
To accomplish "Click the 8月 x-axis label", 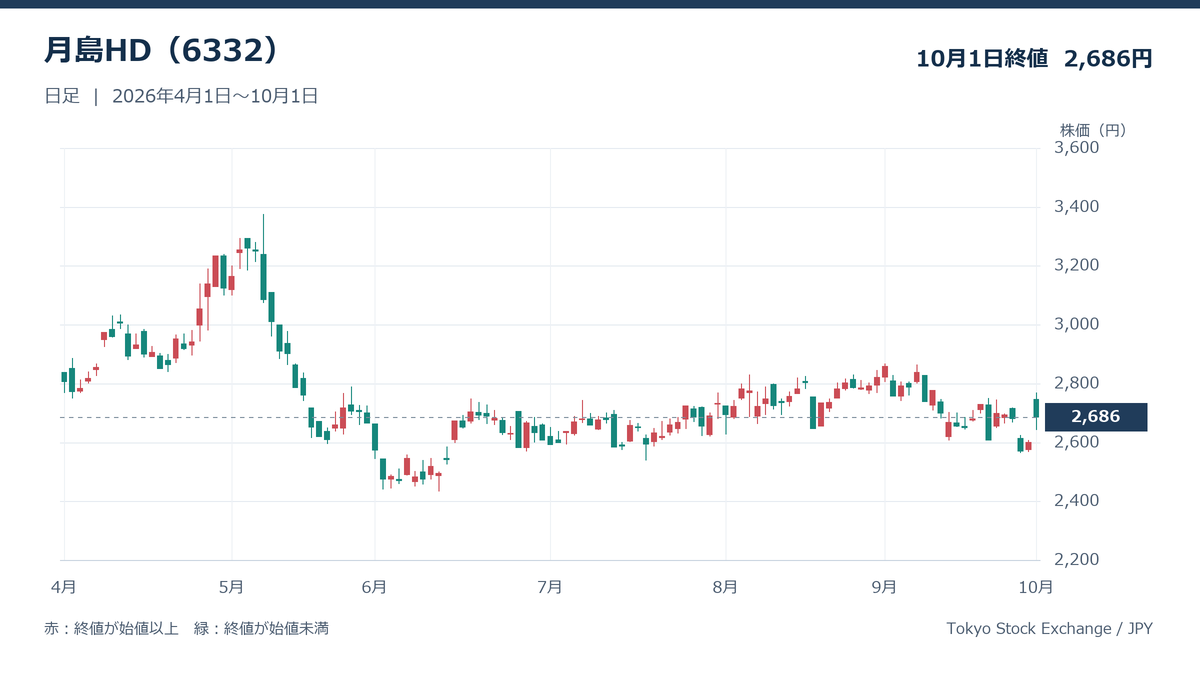I will pos(726,586).
